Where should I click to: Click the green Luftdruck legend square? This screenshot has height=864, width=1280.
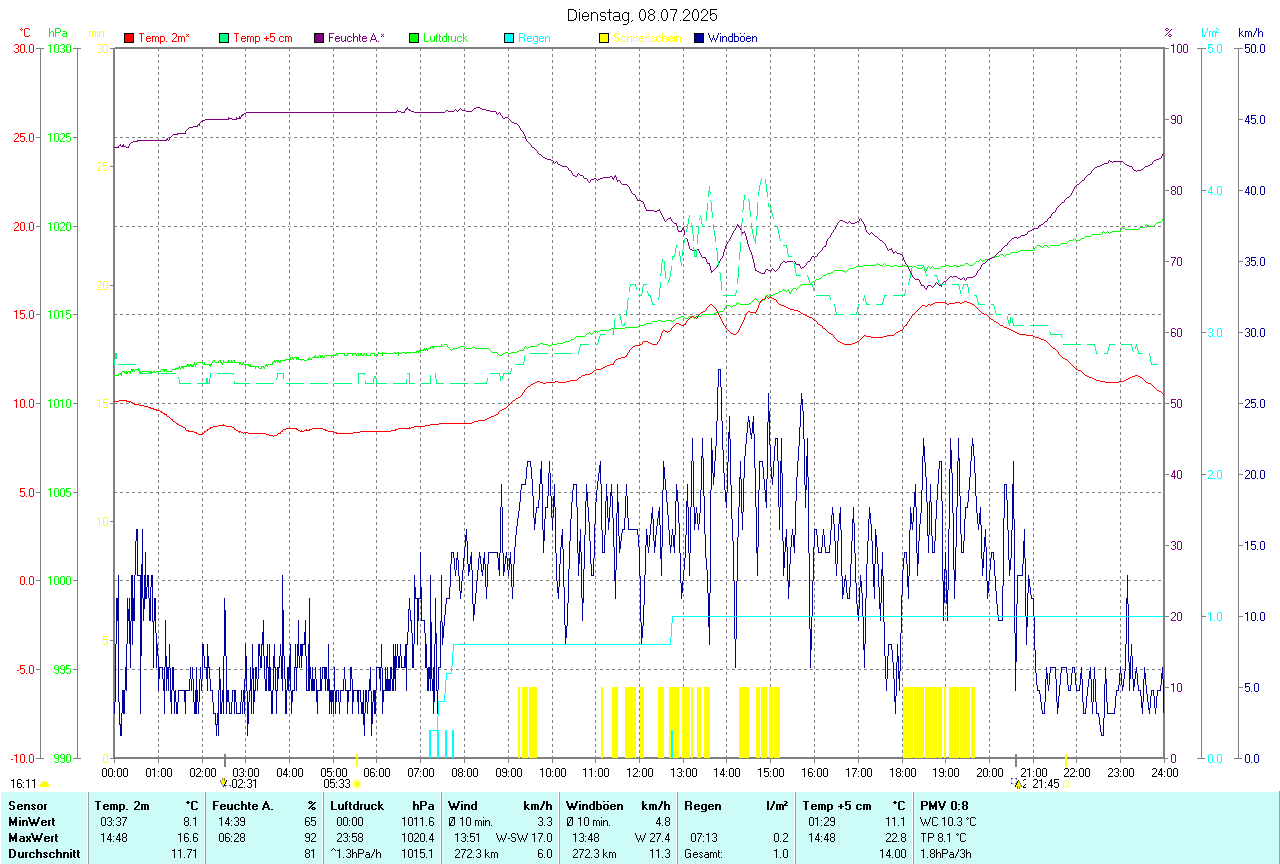coord(415,38)
